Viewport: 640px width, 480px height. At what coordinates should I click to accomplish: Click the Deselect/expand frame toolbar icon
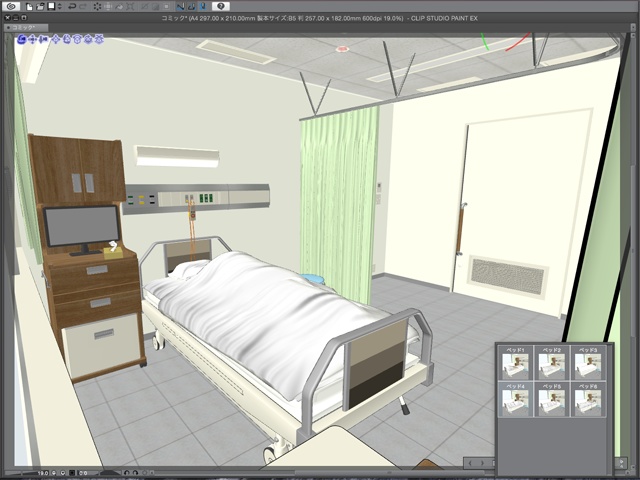click(x=130, y=6)
